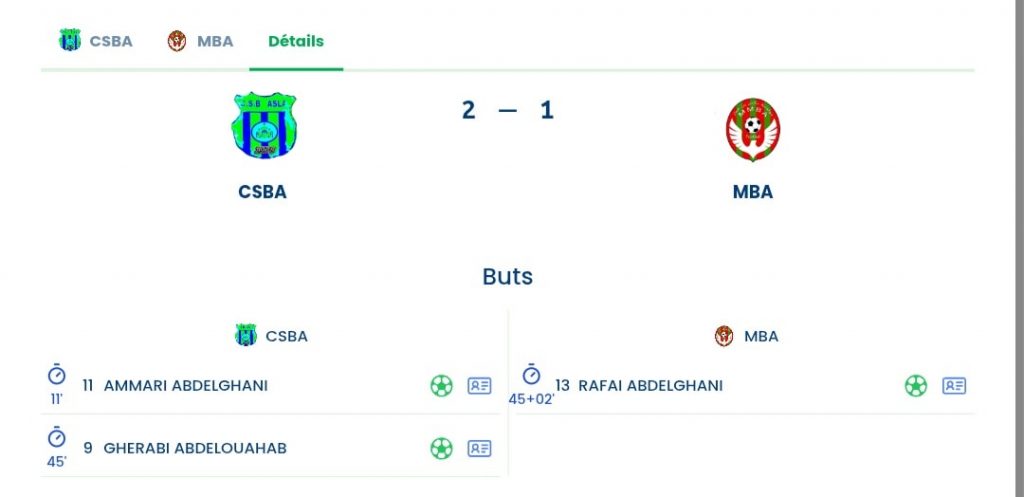Screen dimensions: 1024x497
Task: Click the stopwatch icon for 11' goal
Action: pyautogui.click(x=57, y=375)
